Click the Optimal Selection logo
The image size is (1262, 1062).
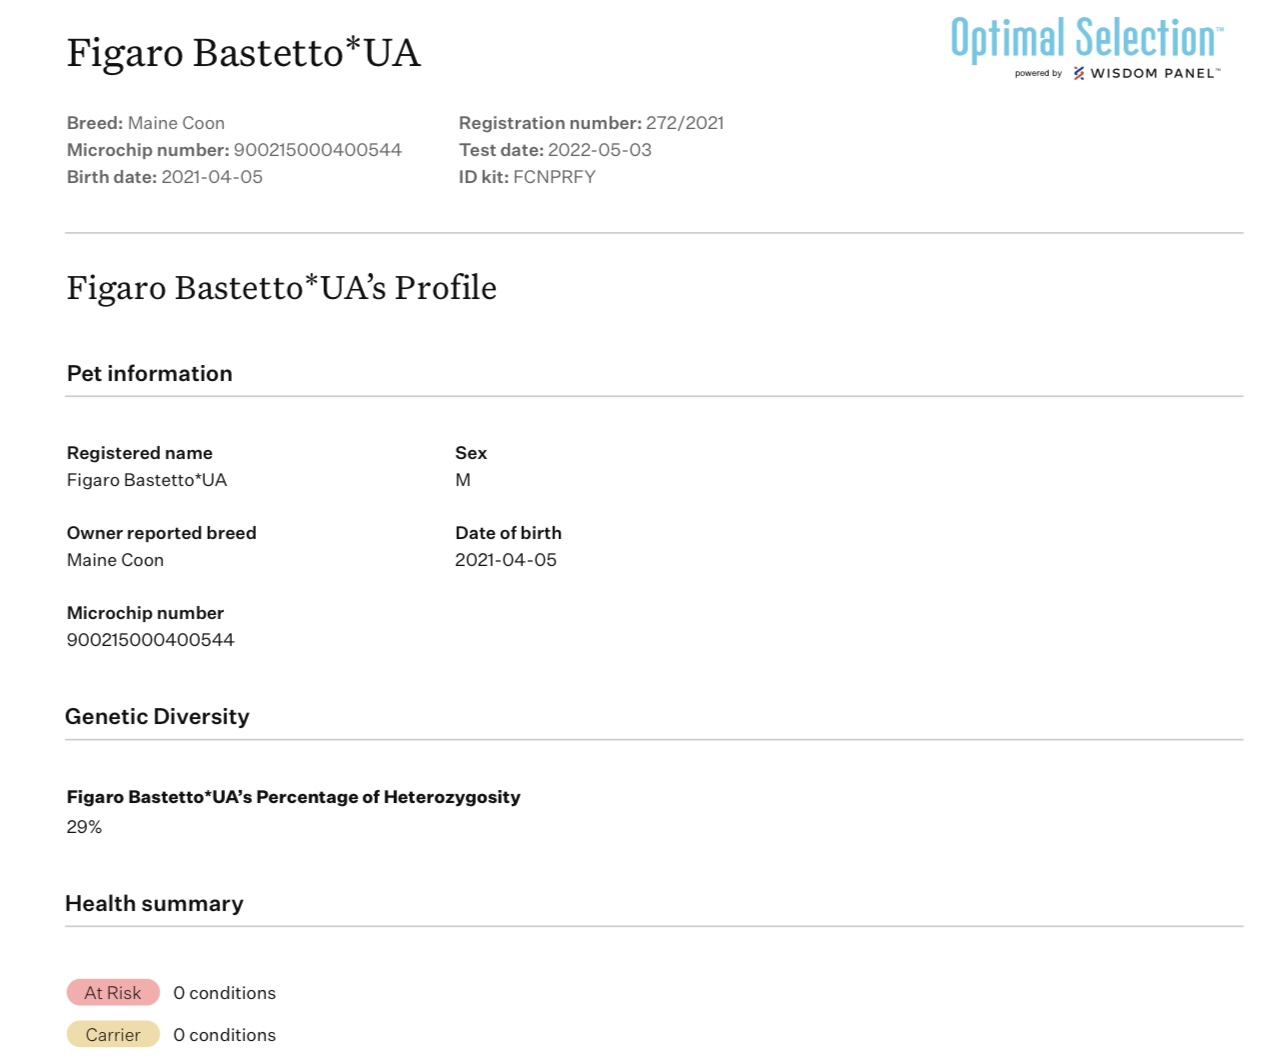[x=1086, y=39]
